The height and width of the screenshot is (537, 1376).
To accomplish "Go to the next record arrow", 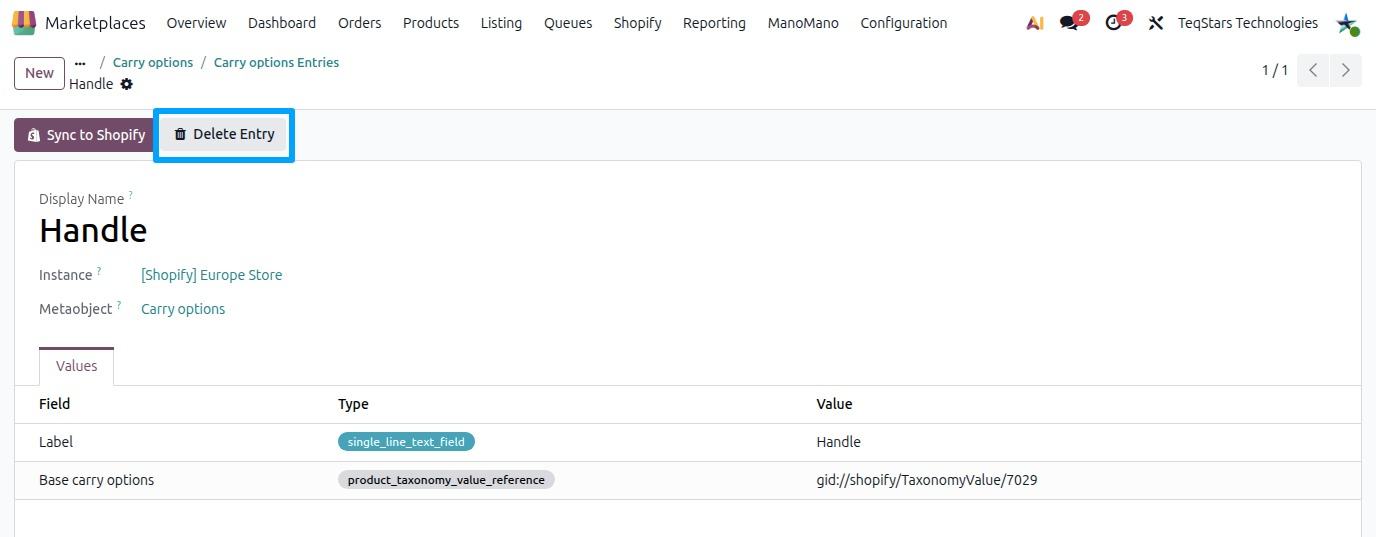I will (1346, 70).
